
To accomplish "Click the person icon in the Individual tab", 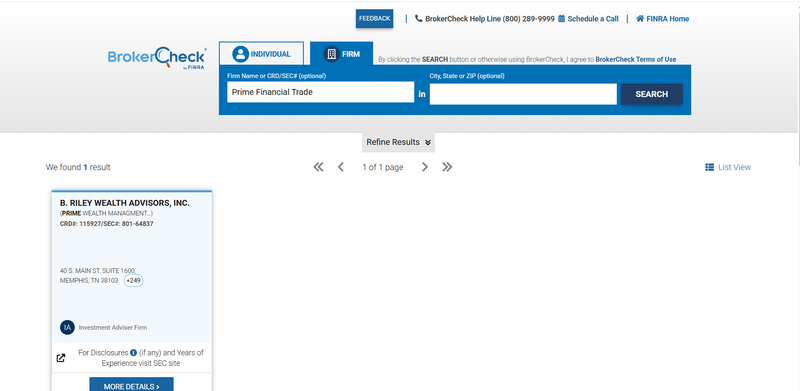I will (240, 54).
